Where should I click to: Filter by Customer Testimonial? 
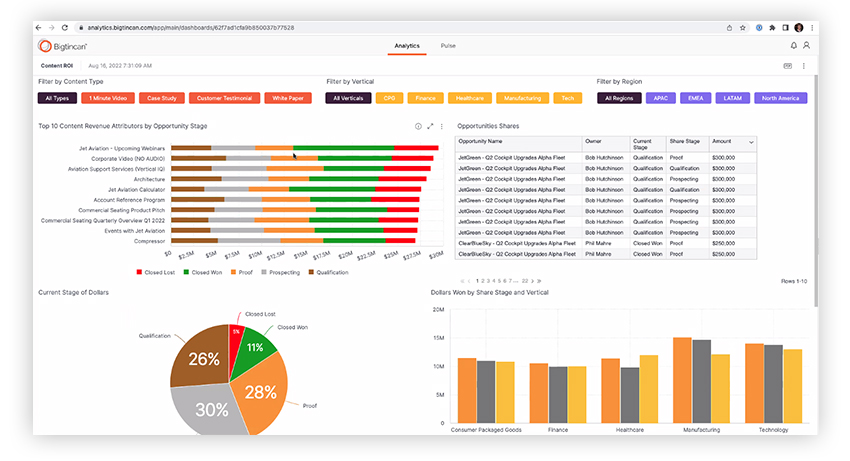tap(224, 98)
